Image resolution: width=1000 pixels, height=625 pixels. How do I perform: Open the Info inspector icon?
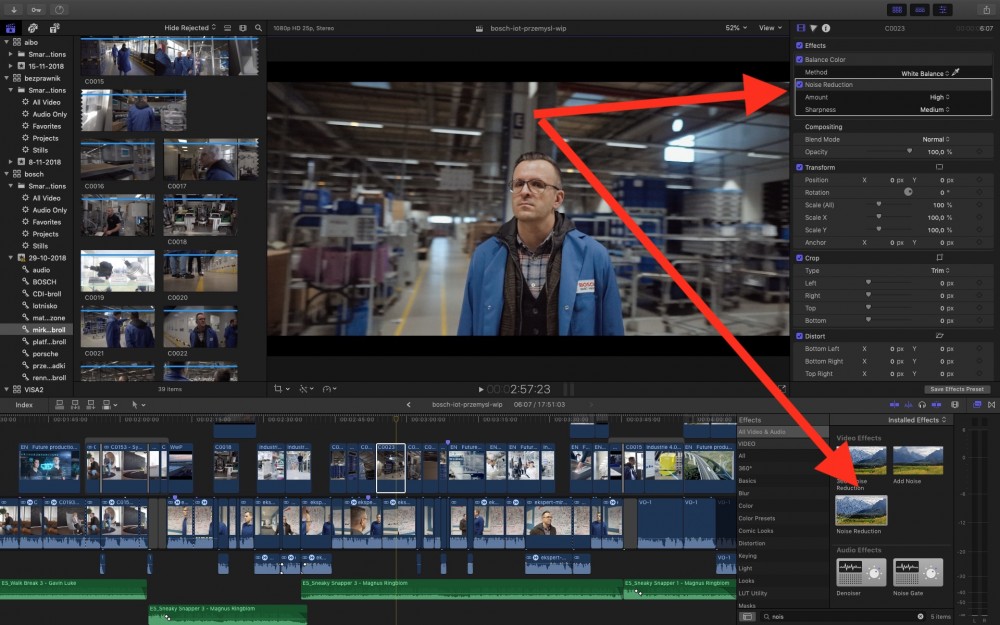click(x=826, y=28)
